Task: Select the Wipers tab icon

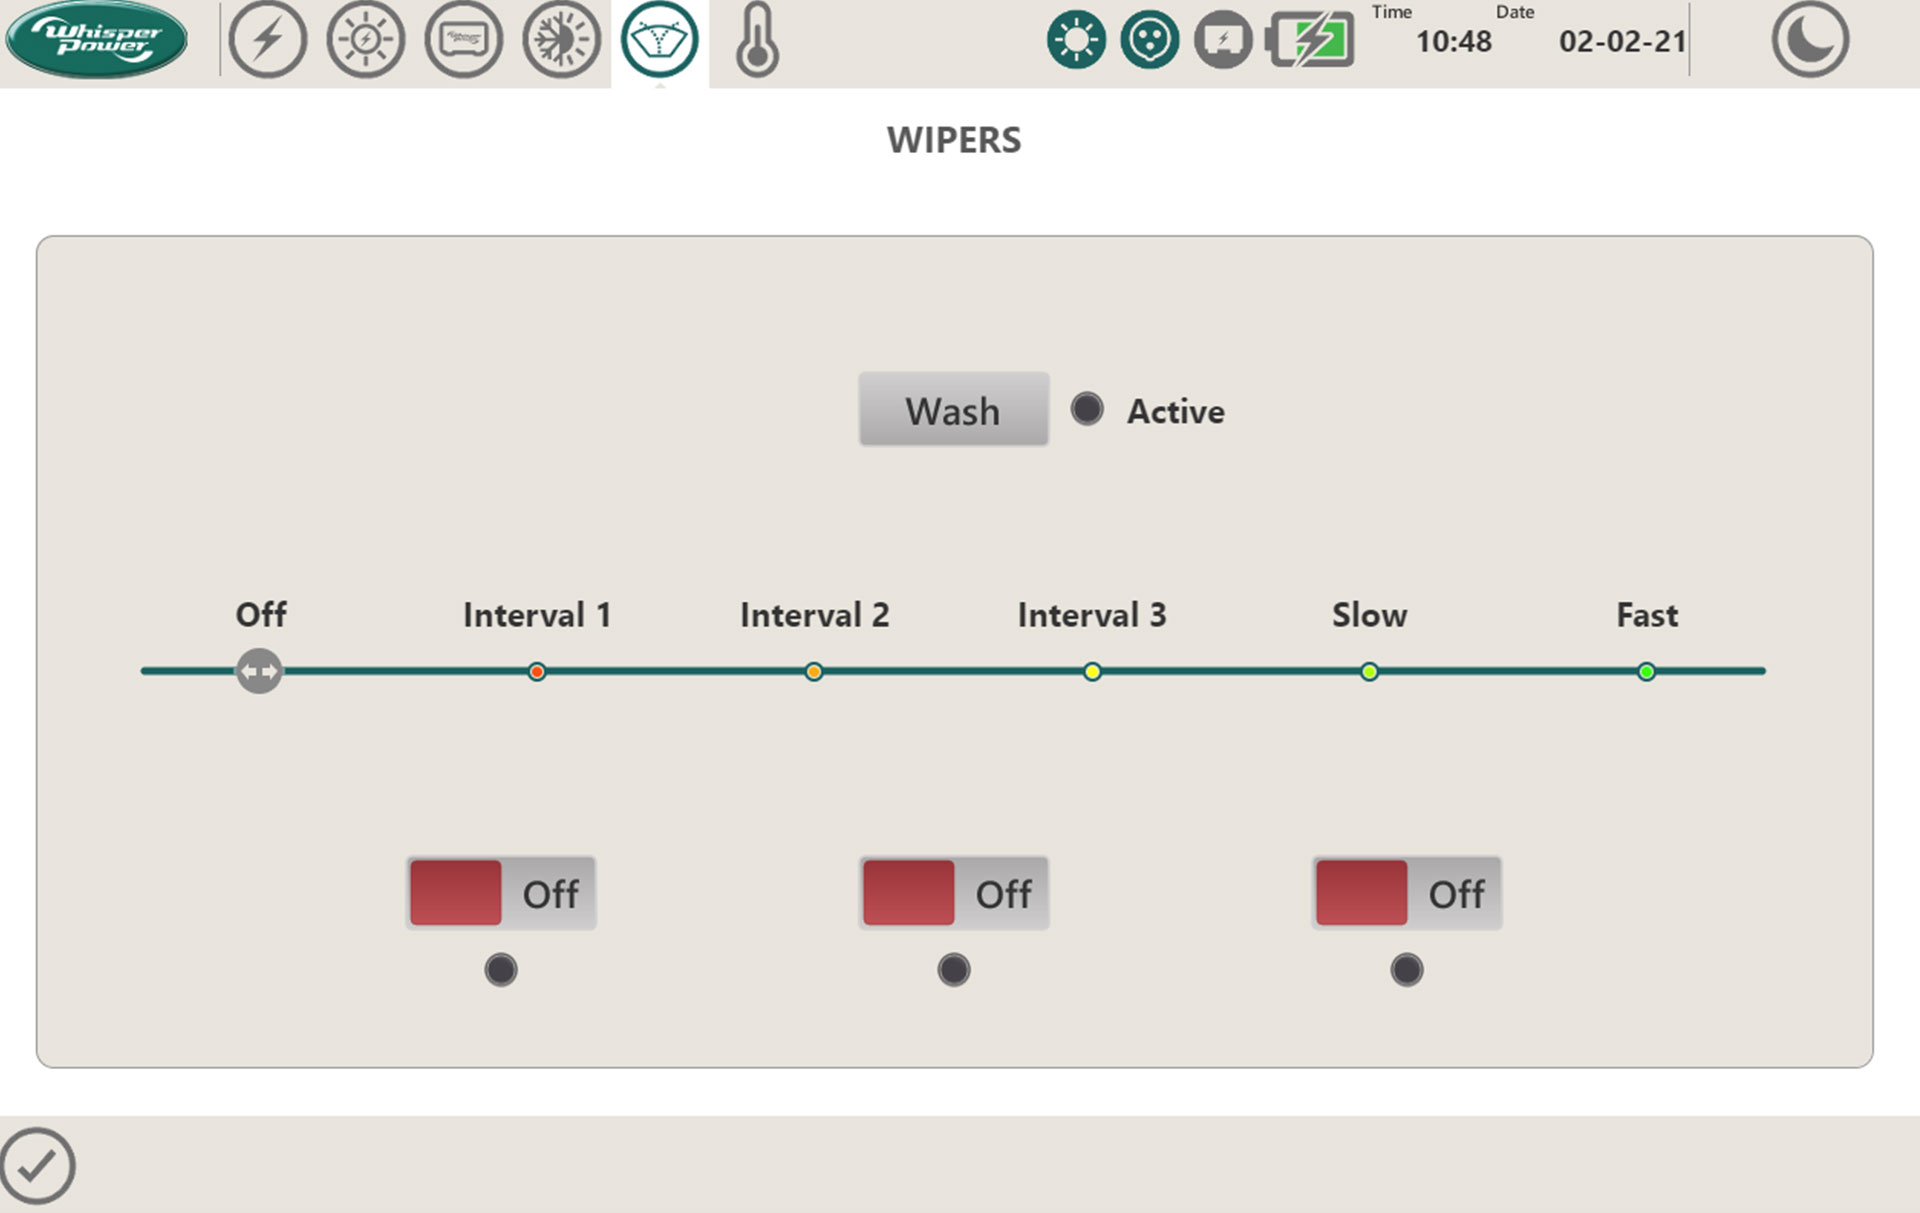Action: coord(659,40)
